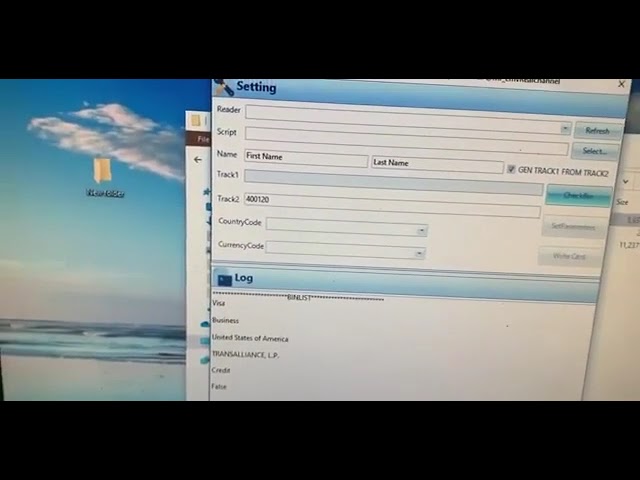Toggle GEN TRACK1 FROM TRACK2 checkbox

point(511,169)
